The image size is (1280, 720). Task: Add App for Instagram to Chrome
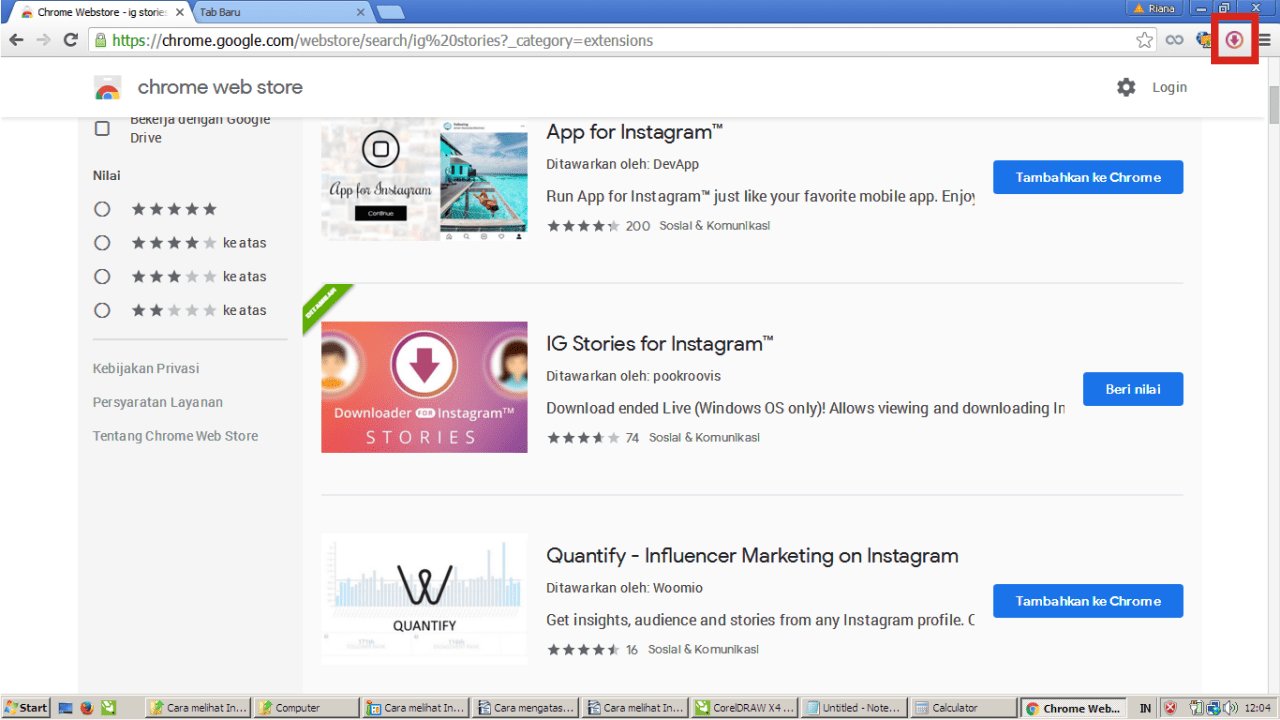click(1088, 177)
